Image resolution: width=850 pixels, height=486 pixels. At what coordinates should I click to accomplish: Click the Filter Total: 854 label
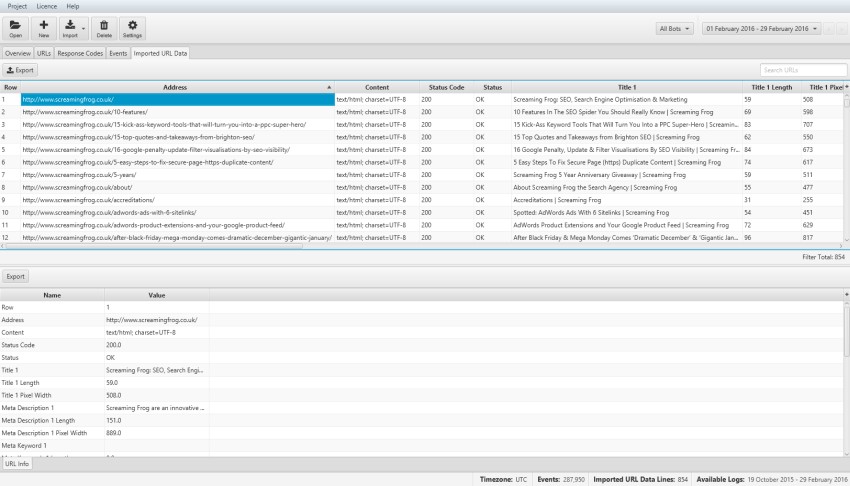pyautogui.click(x=823, y=257)
